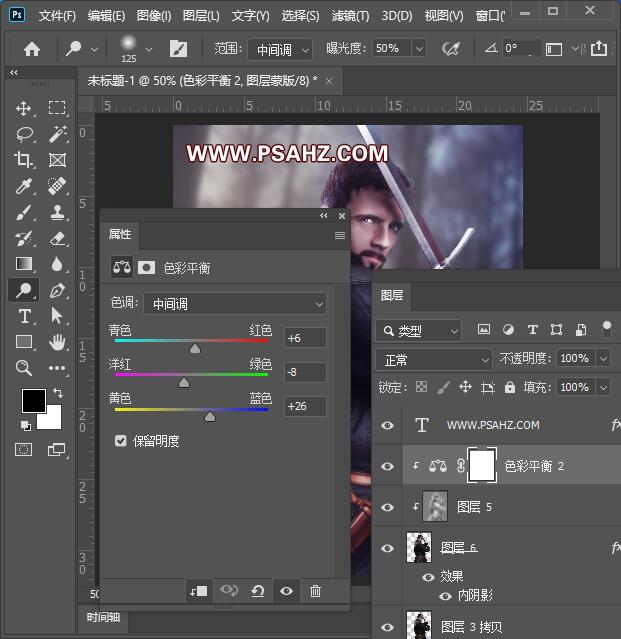Open the Layer menu

point(201,16)
